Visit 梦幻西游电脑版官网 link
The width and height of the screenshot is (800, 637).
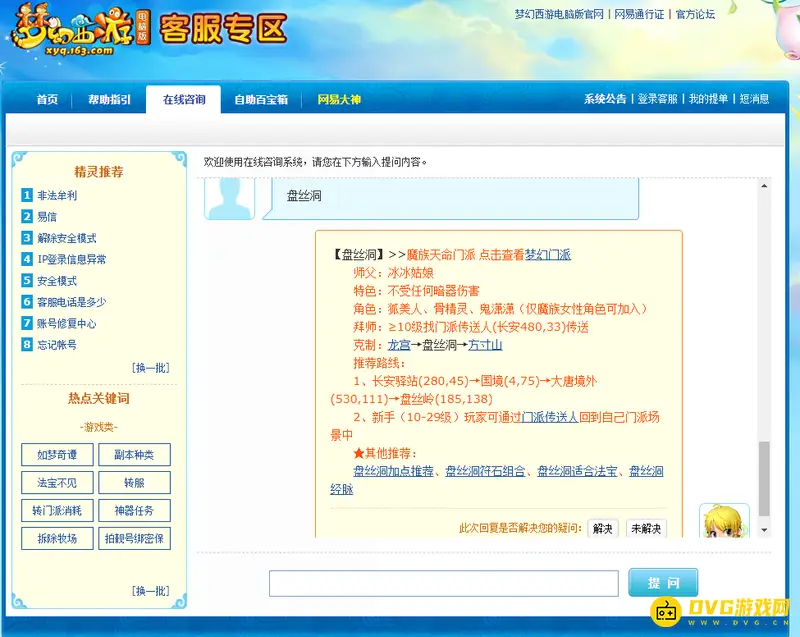pos(559,14)
